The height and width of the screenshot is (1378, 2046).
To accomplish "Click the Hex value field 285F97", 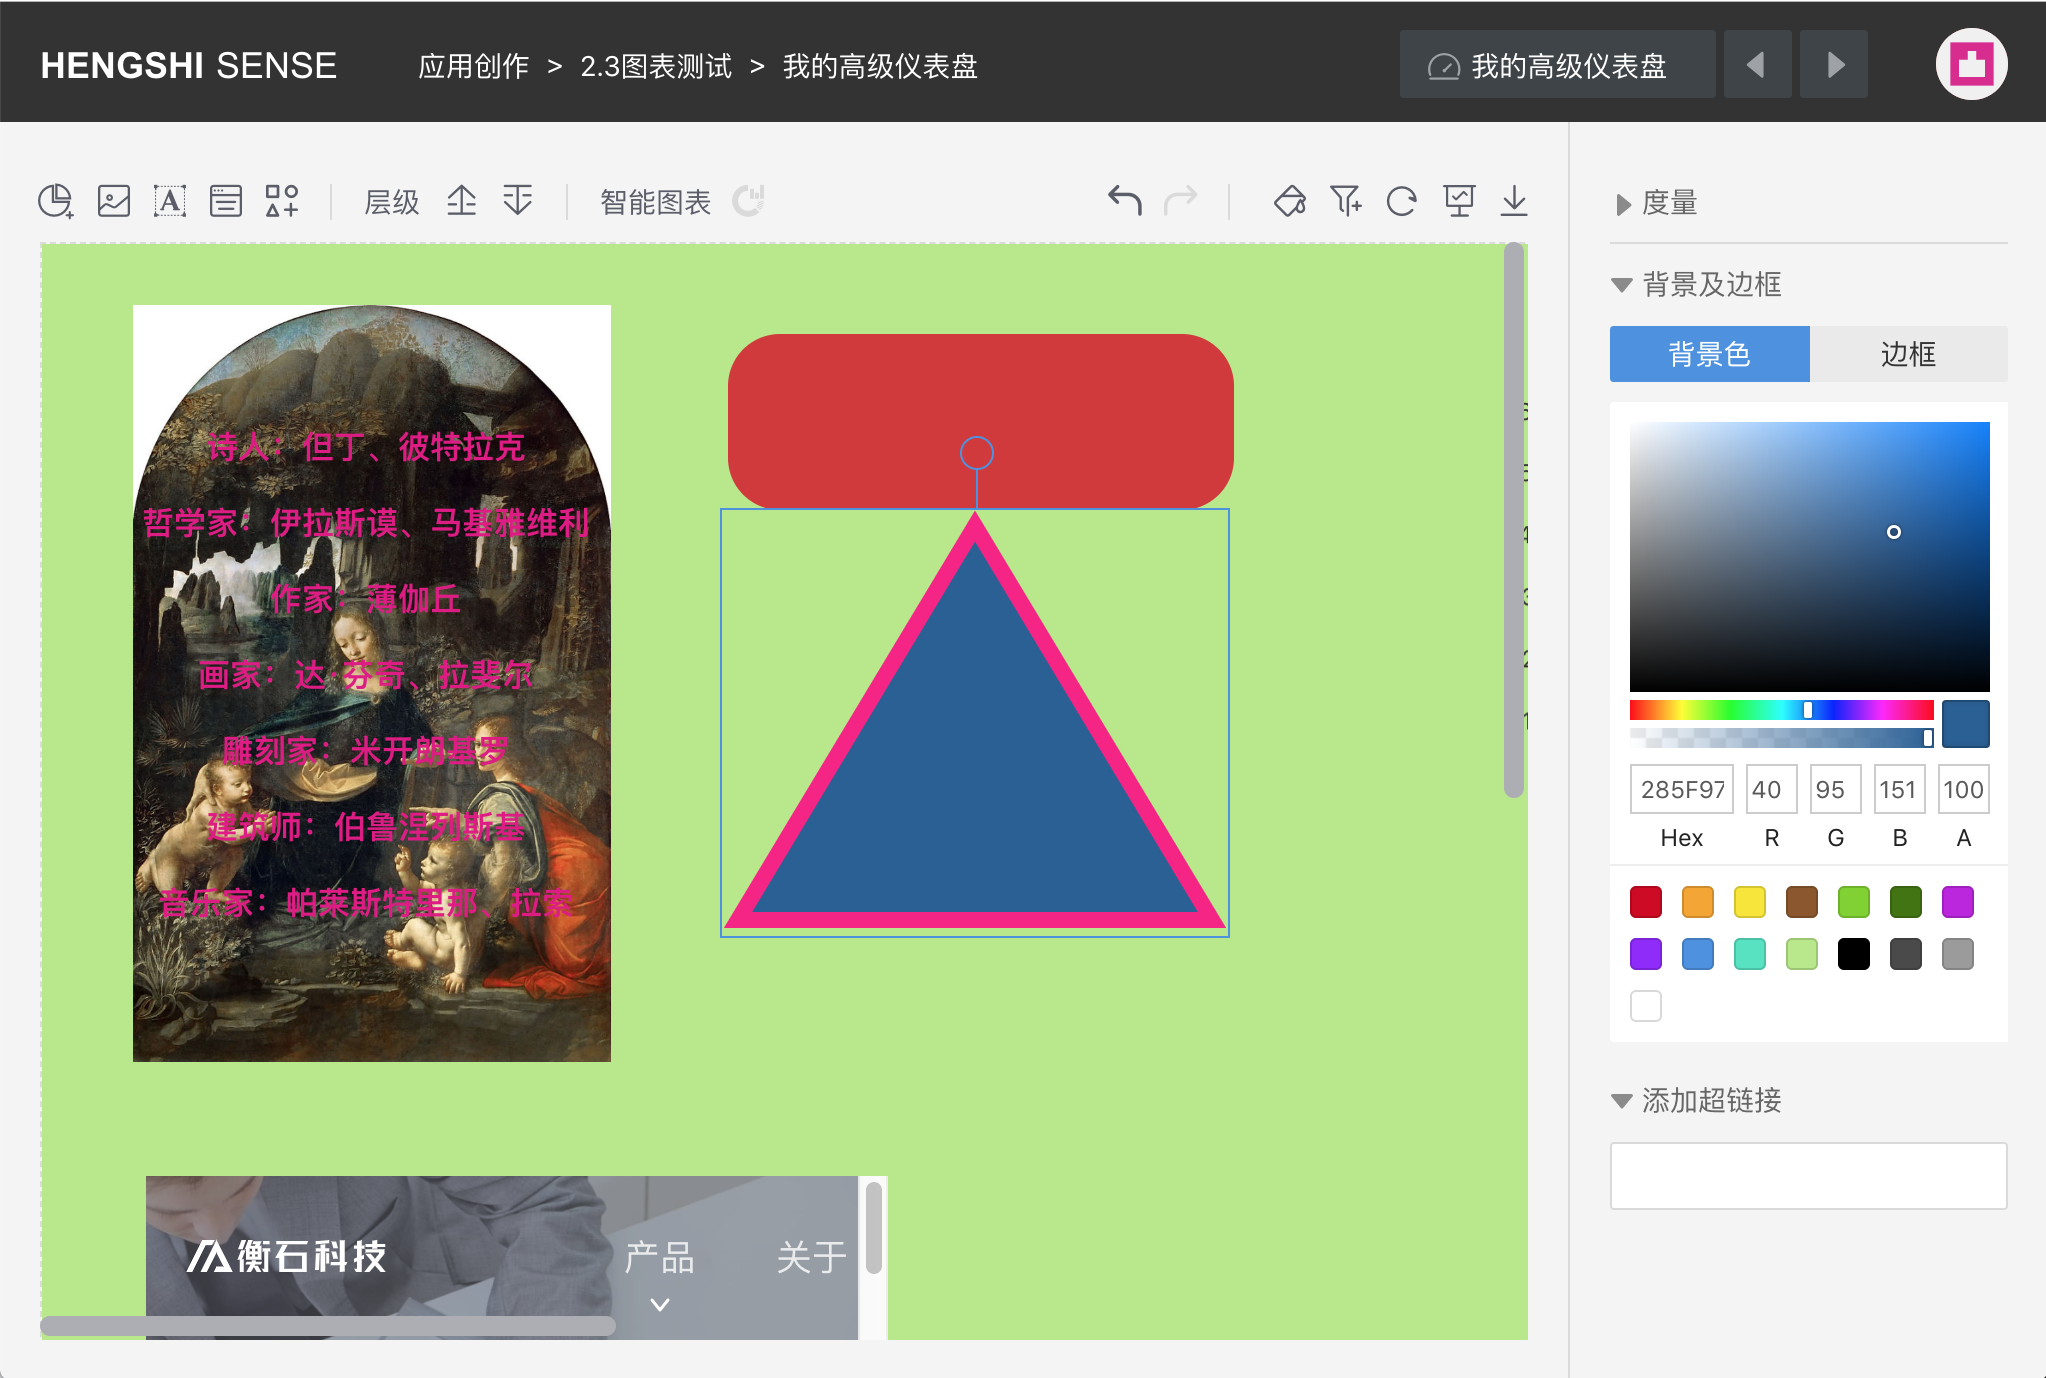I will [x=1682, y=789].
